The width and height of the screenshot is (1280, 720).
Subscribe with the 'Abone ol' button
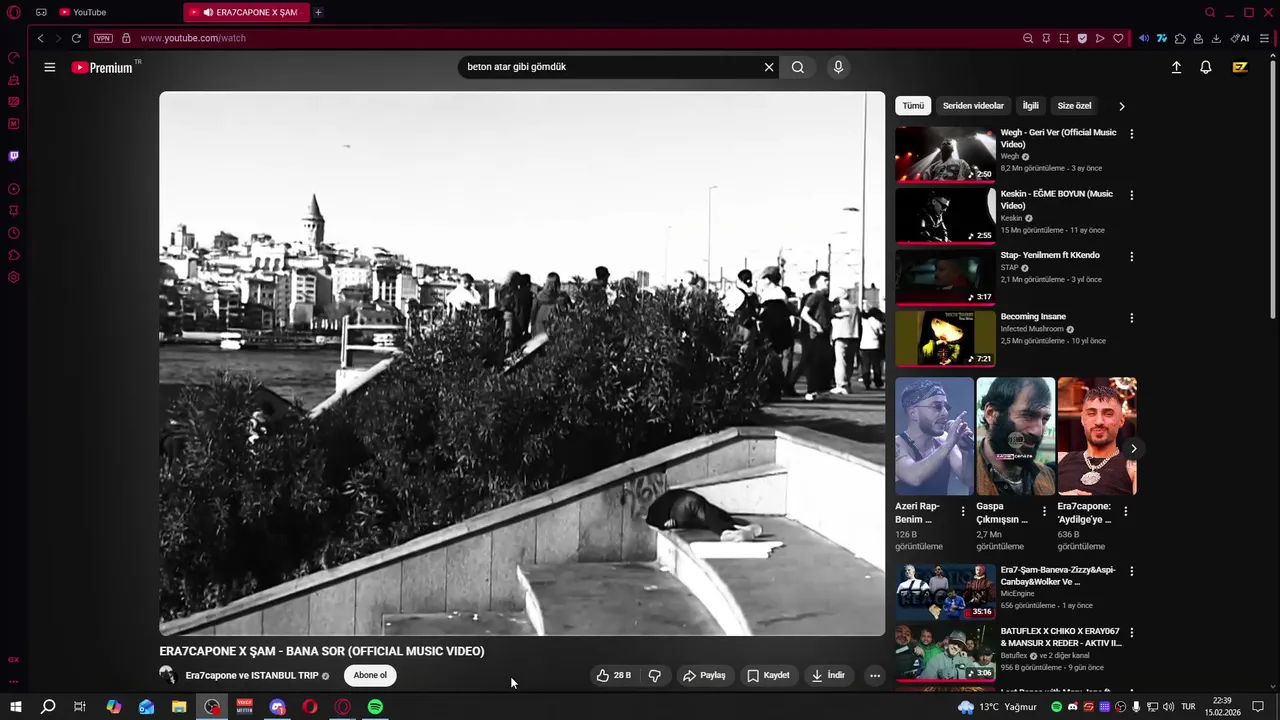click(x=370, y=676)
